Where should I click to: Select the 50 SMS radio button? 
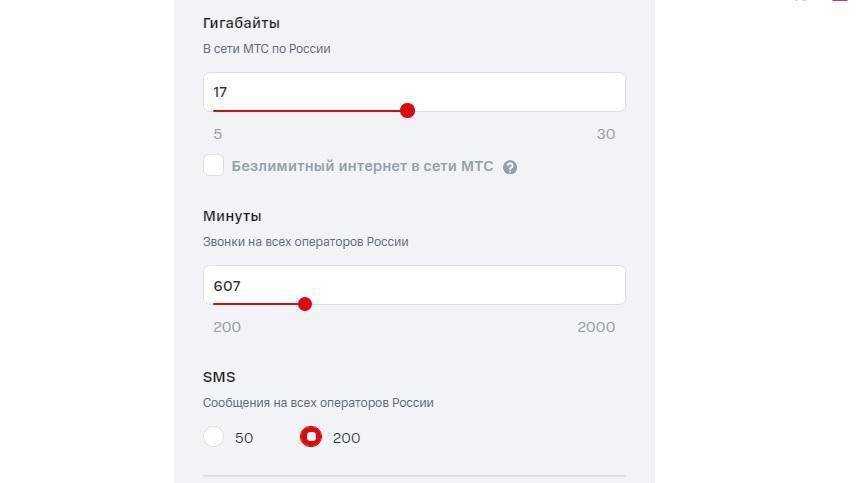[213, 437]
